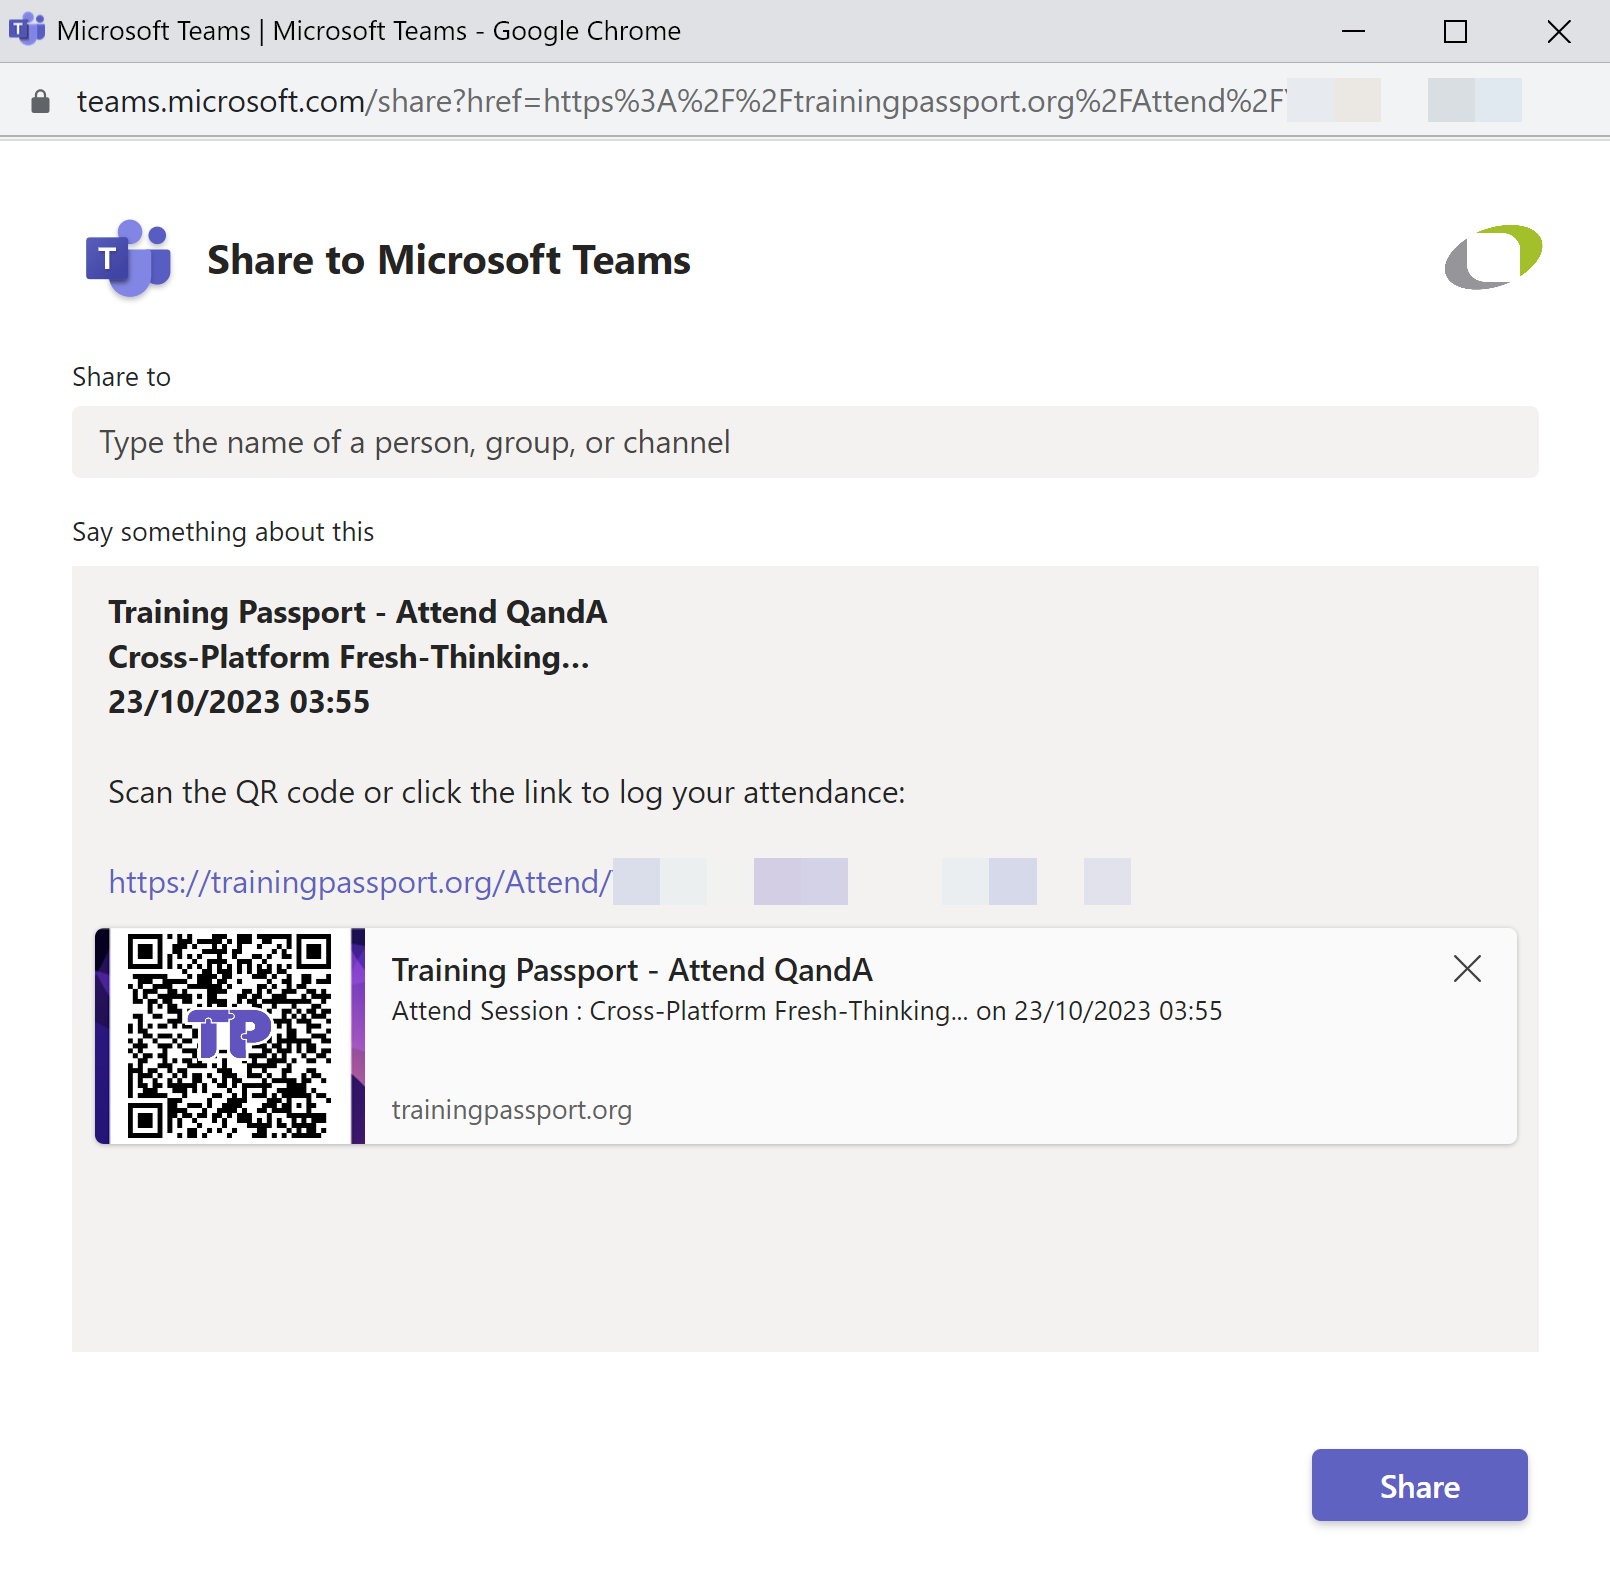Focus the Share to recipient field
This screenshot has height=1588, width=1610.
click(x=805, y=442)
